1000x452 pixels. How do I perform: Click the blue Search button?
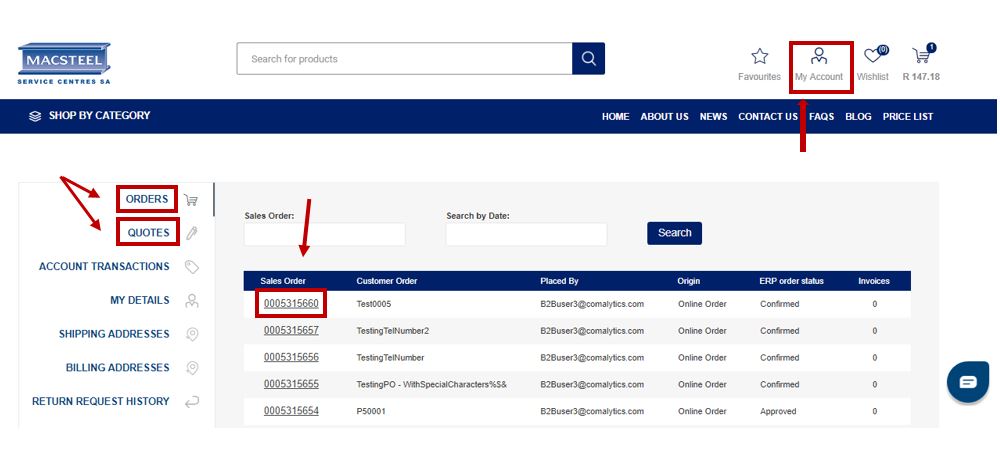coord(674,233)
